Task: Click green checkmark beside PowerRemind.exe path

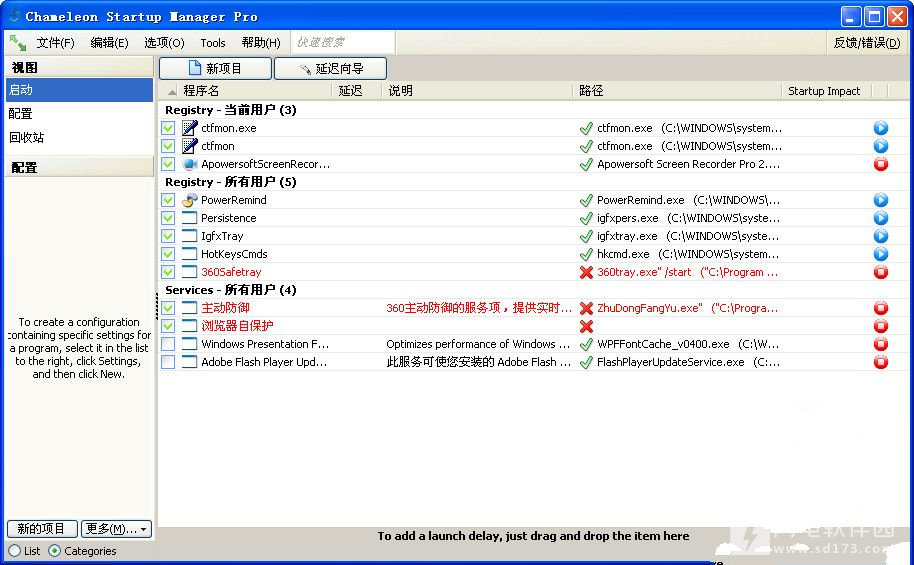Action: [x=586, y=200]
